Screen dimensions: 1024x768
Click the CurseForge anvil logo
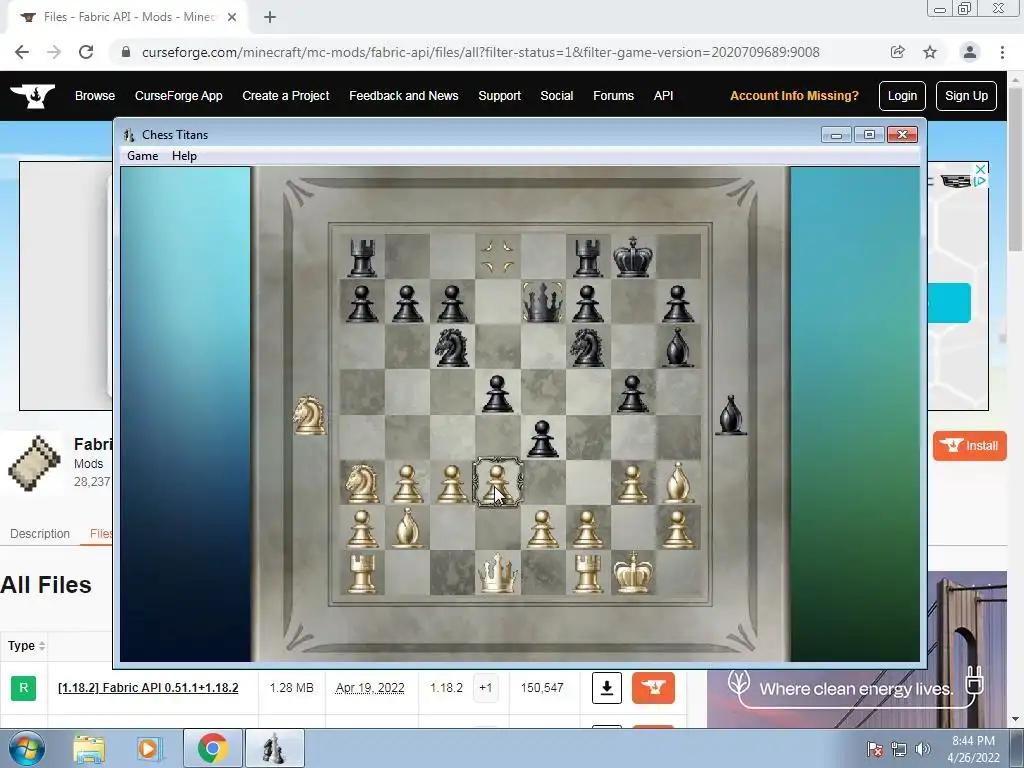pyautogui.click(x=33, y=96)
